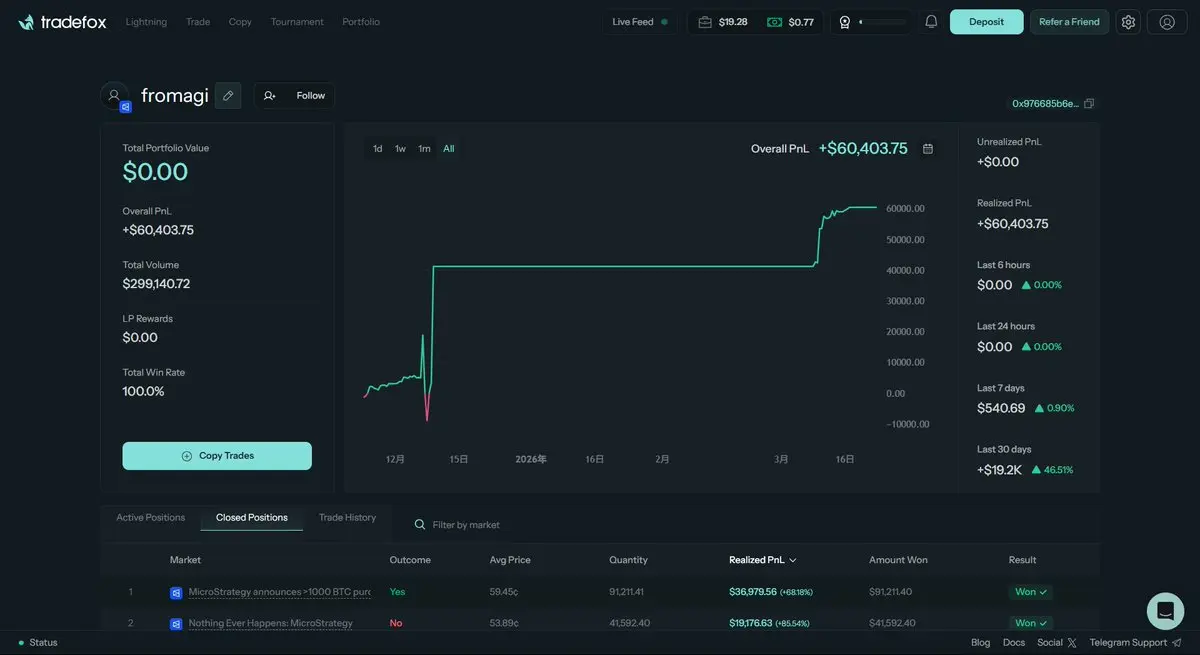Viewport: 1200px width, 655px height.
Task: Copy the wallet address 0x976685b6e
Action: (x=1089, y=103)
